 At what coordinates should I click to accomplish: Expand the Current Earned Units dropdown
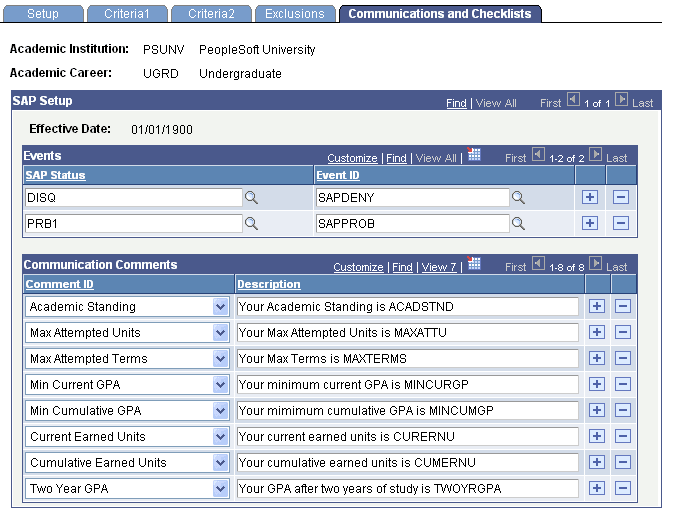[220, 436]
